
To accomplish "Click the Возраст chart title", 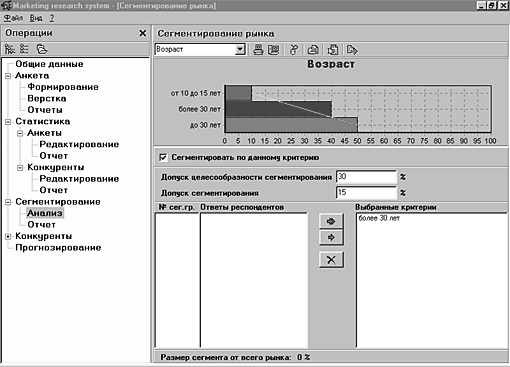I will [x=331, y=64].
